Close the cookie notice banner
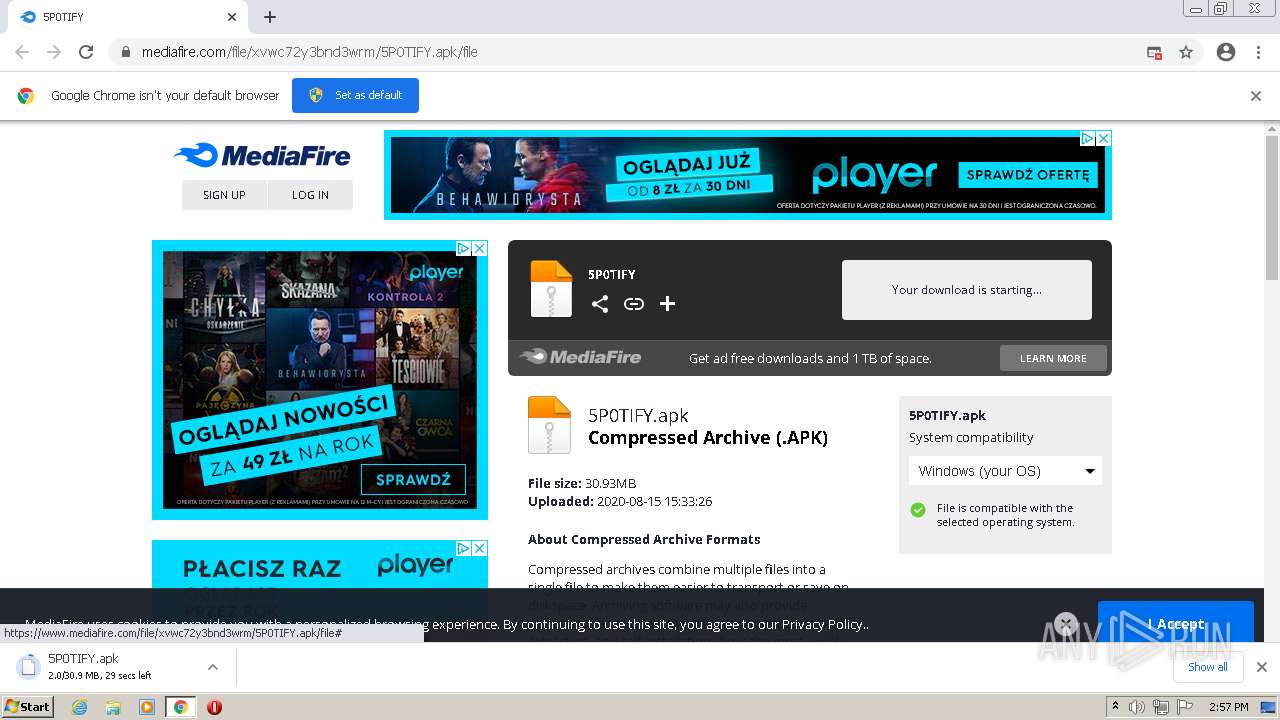The image size is (1280, 720). point(1066,624)
